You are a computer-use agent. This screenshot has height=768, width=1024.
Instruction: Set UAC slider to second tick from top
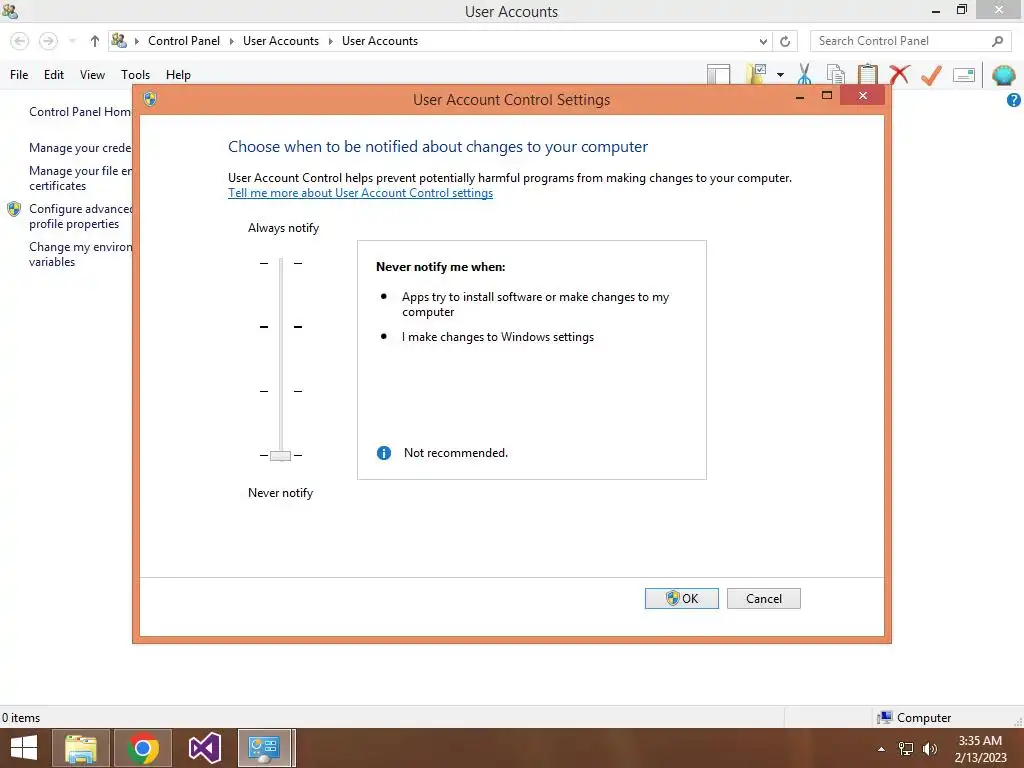(281, 327)
